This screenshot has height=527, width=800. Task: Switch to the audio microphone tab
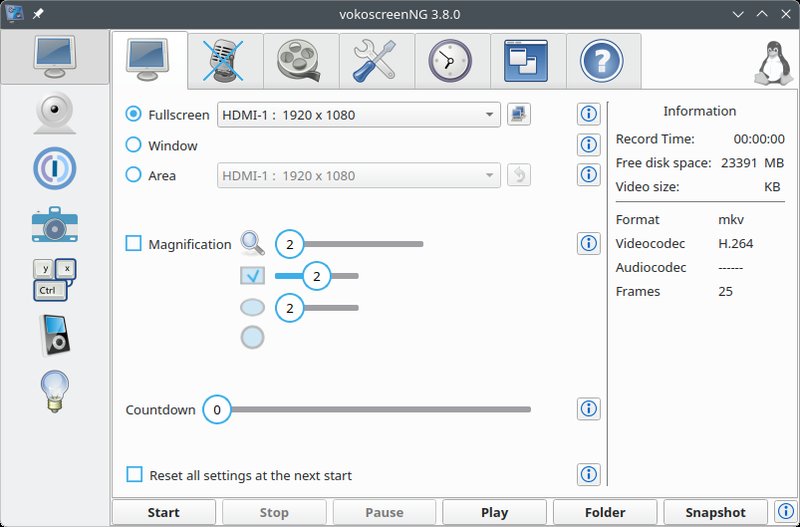[x=226, y=61]
